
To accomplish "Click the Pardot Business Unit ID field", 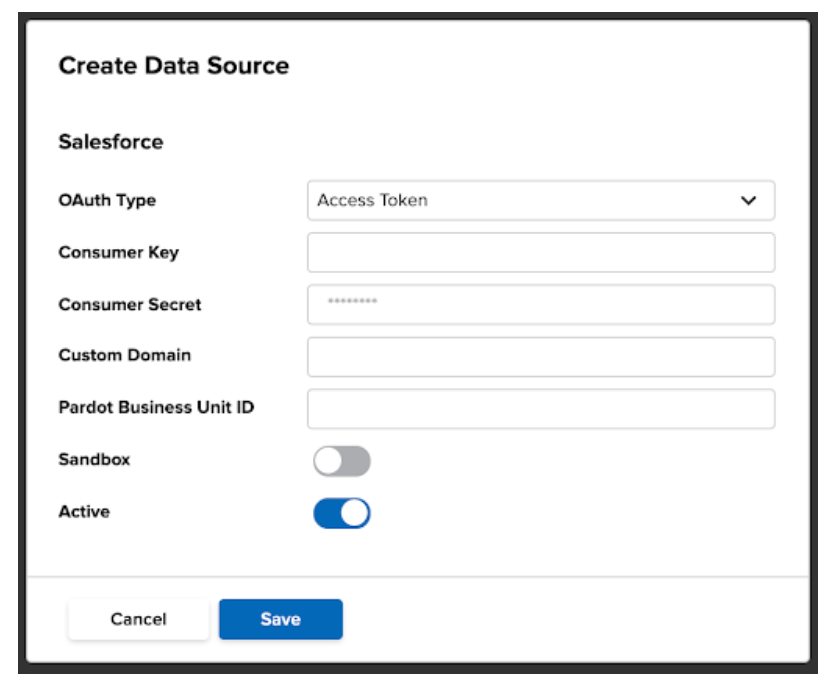I will (x=541, y=409).
